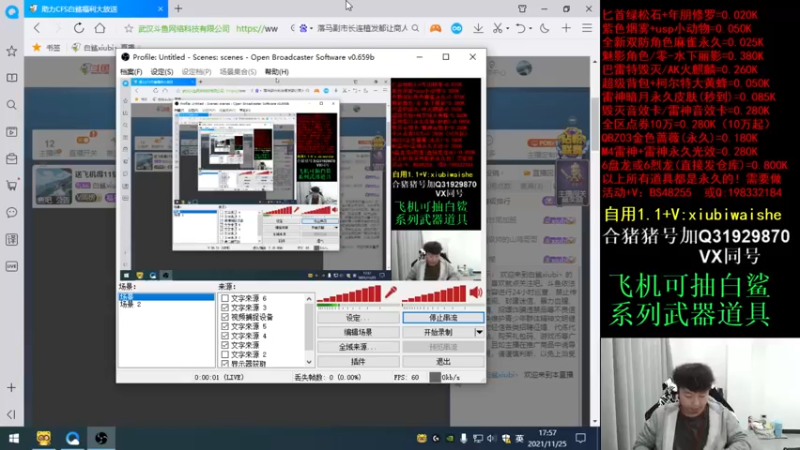Expand the undo icon dropdown arrow

click(530, 29)
